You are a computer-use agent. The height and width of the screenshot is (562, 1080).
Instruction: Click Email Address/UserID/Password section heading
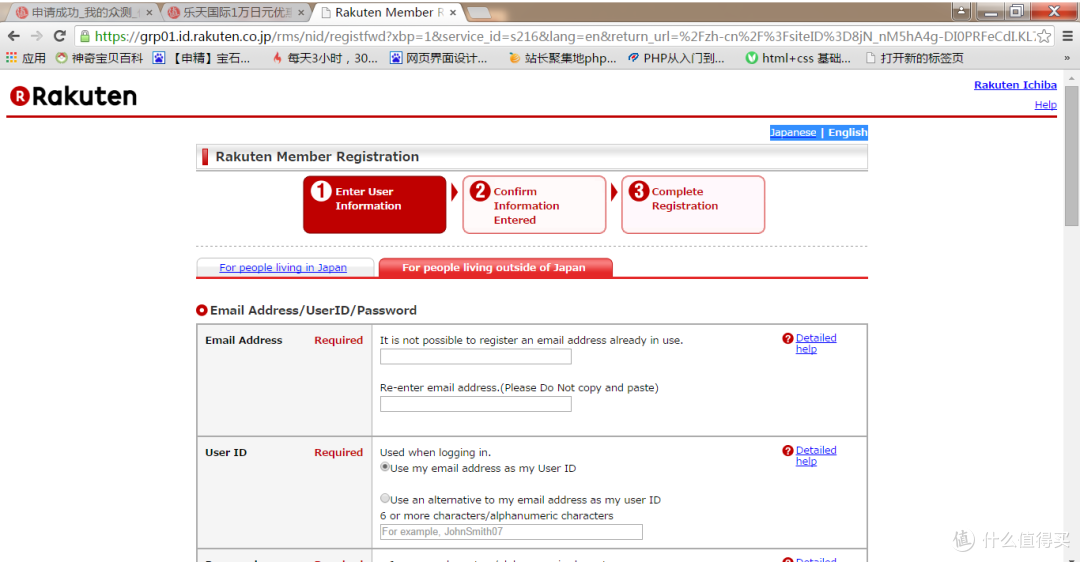pos(313,310)
